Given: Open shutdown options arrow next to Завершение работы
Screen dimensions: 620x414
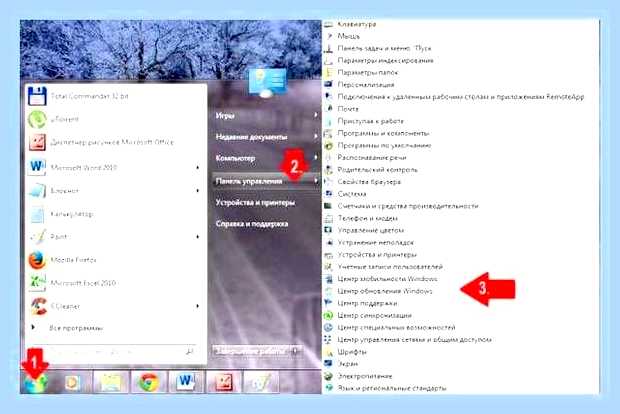Looking at the screenshot, I should [296, 351].
